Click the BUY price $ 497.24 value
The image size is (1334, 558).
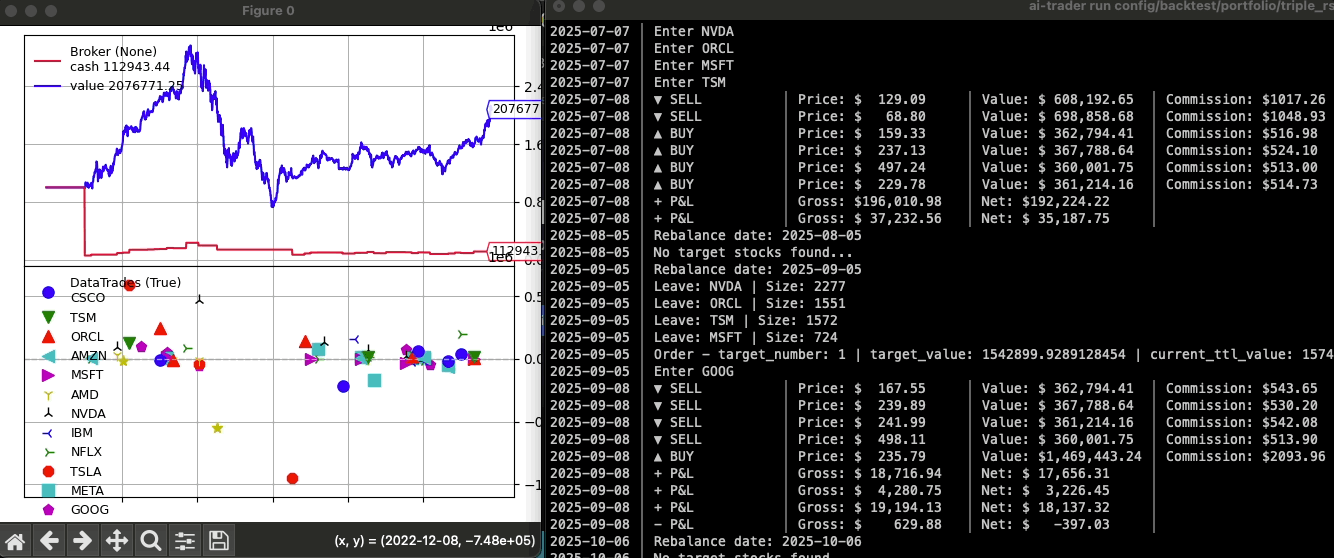point(862,167)
